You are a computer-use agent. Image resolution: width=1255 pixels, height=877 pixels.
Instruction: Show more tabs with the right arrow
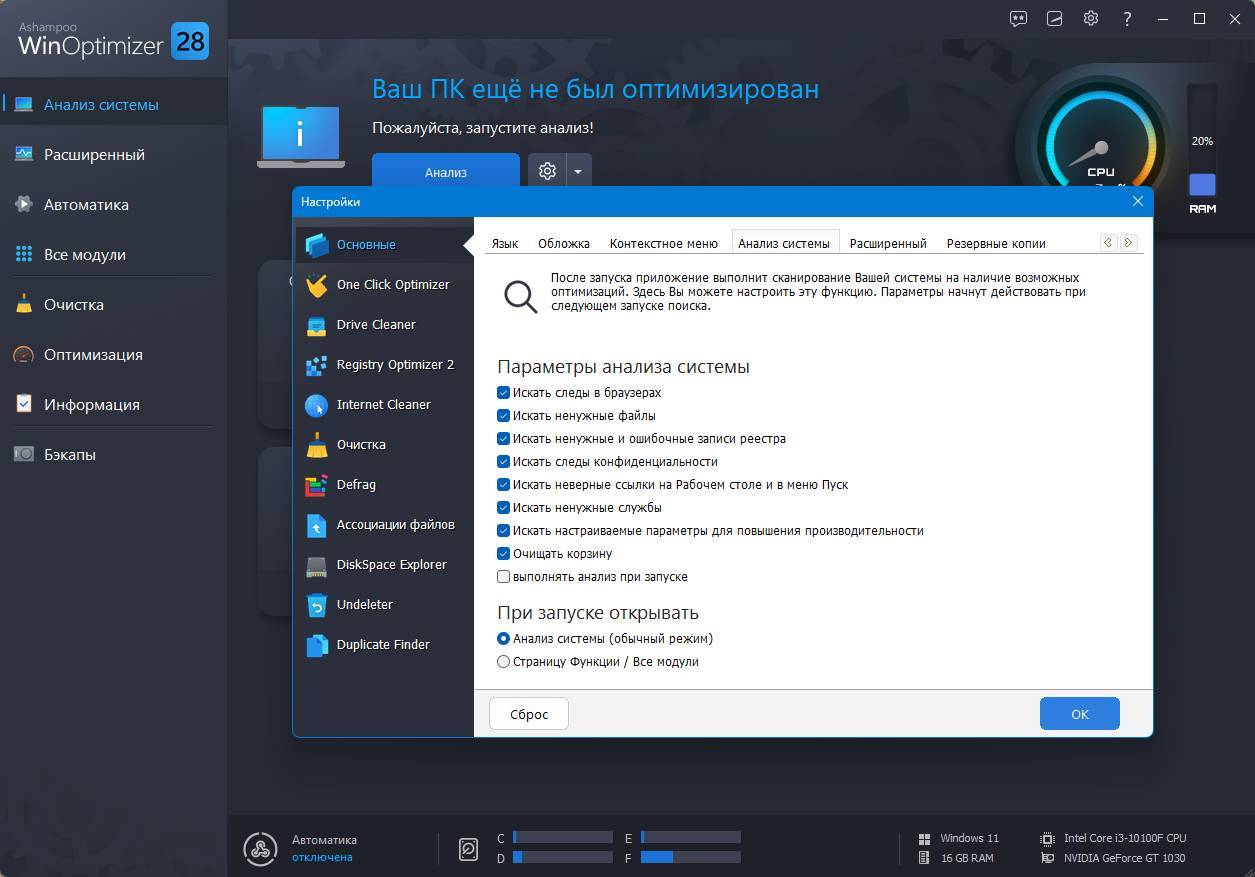[x=1128, y=243]
